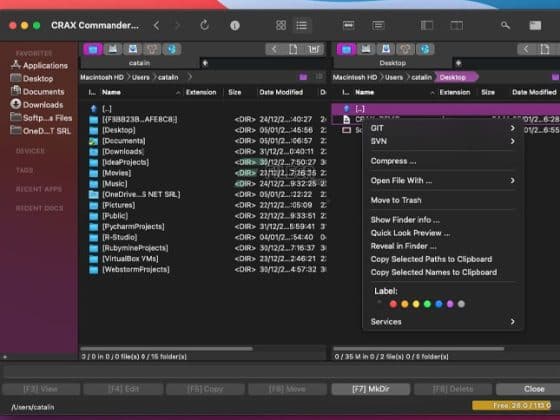
Task: Open Downloads in Favorites sidebar
Action: coord(37,105)
